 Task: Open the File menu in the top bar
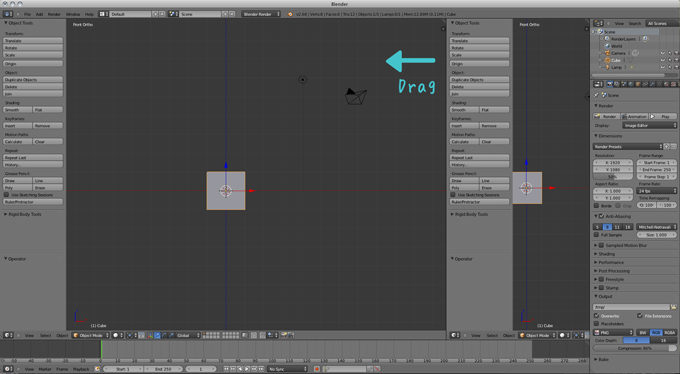(27, 14)
